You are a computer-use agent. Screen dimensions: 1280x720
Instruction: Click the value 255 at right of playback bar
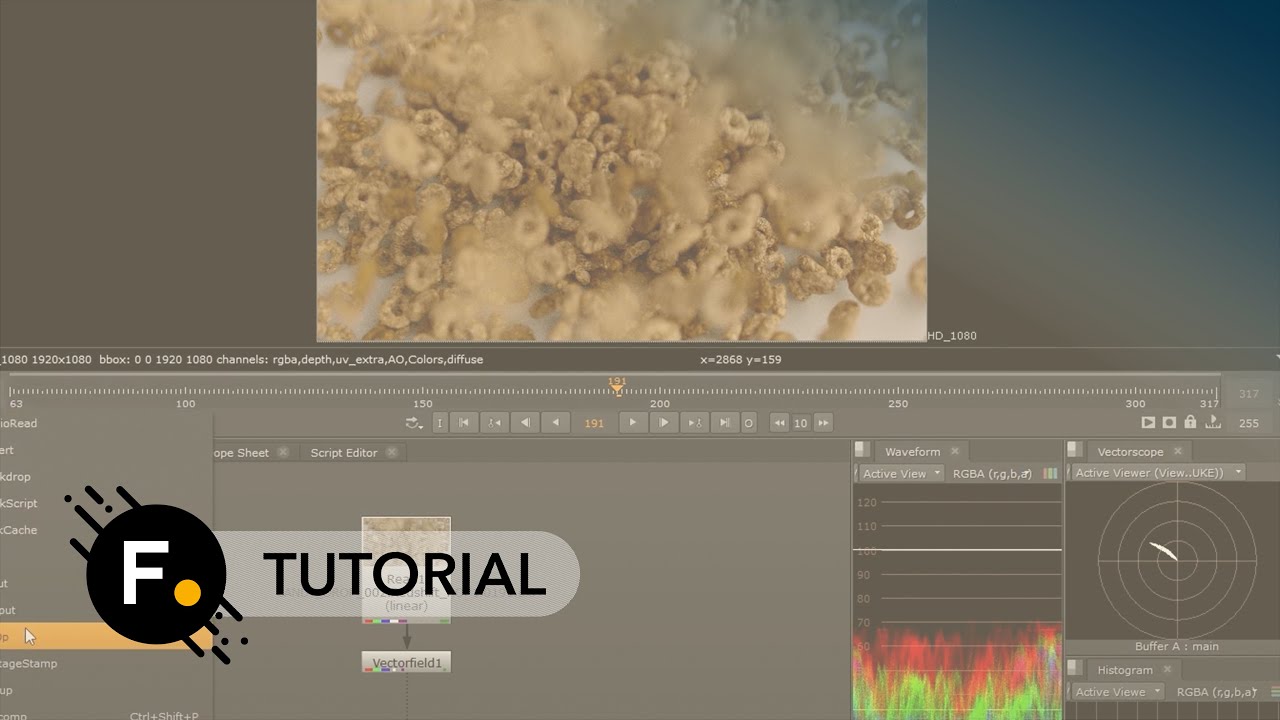coord(1249,423)
